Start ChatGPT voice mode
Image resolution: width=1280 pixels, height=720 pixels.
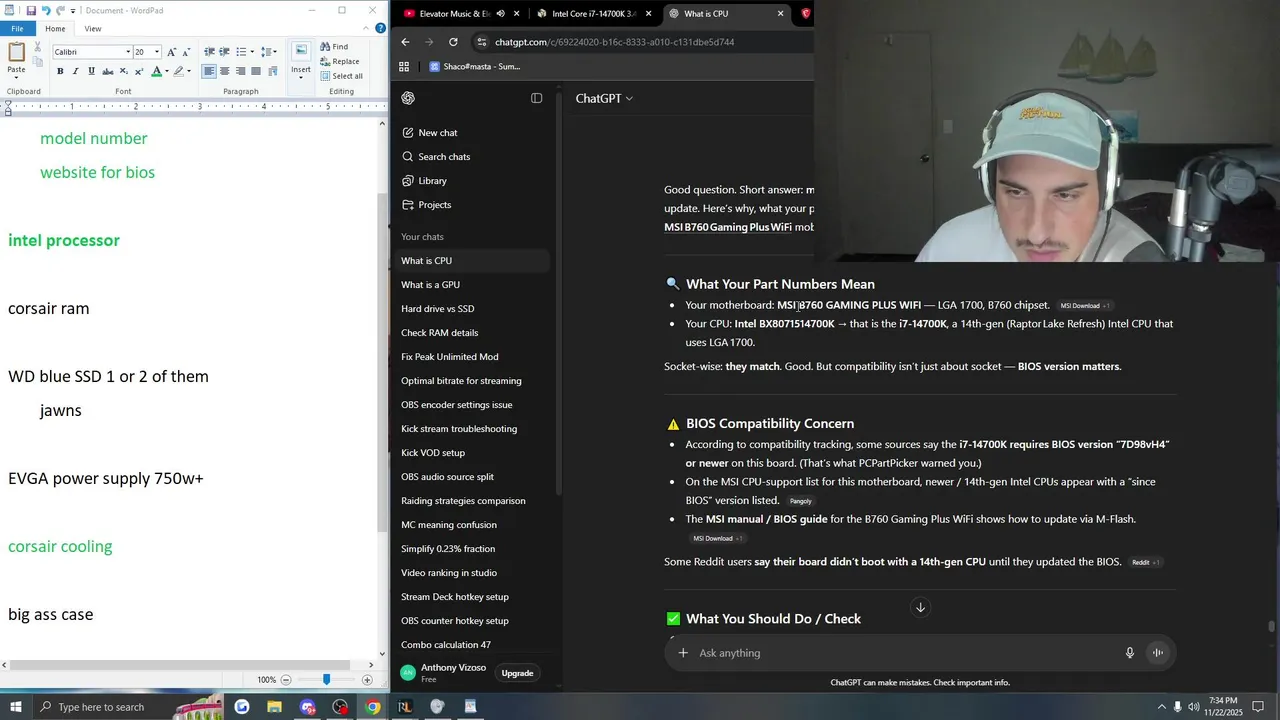1157,653
